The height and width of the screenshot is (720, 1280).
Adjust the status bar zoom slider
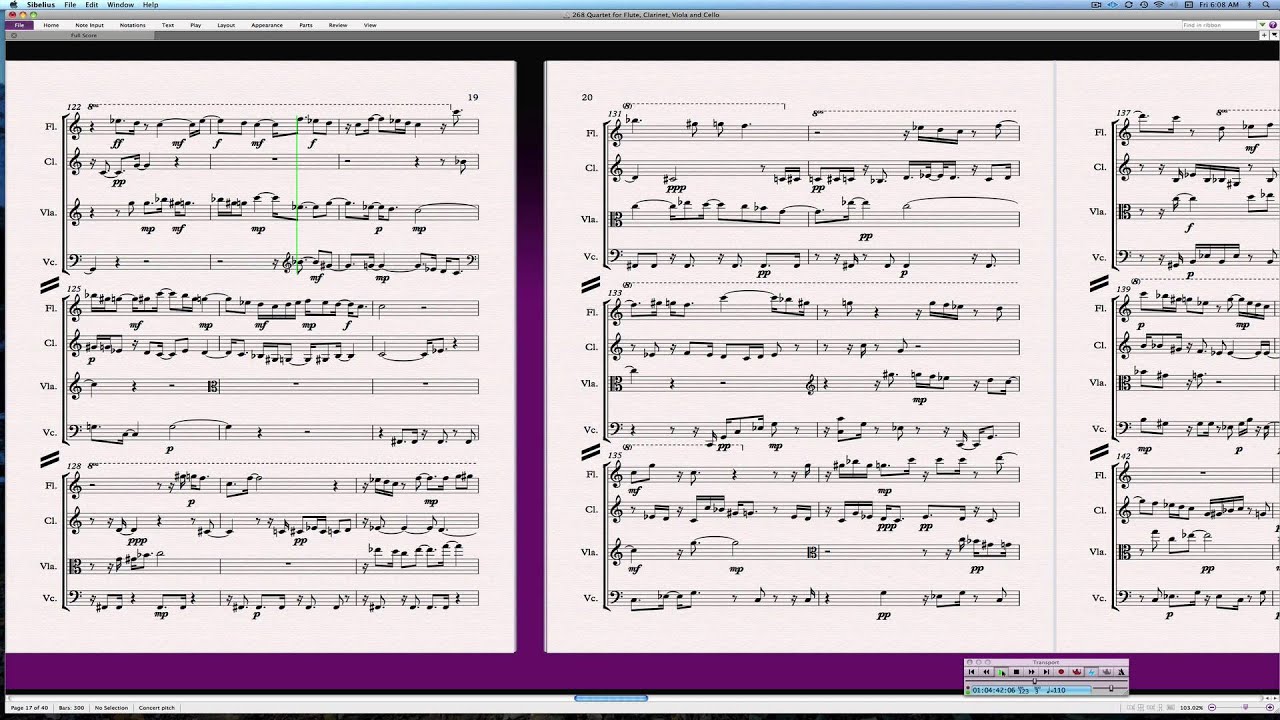pyautogui.click(x=1245, y=707)
